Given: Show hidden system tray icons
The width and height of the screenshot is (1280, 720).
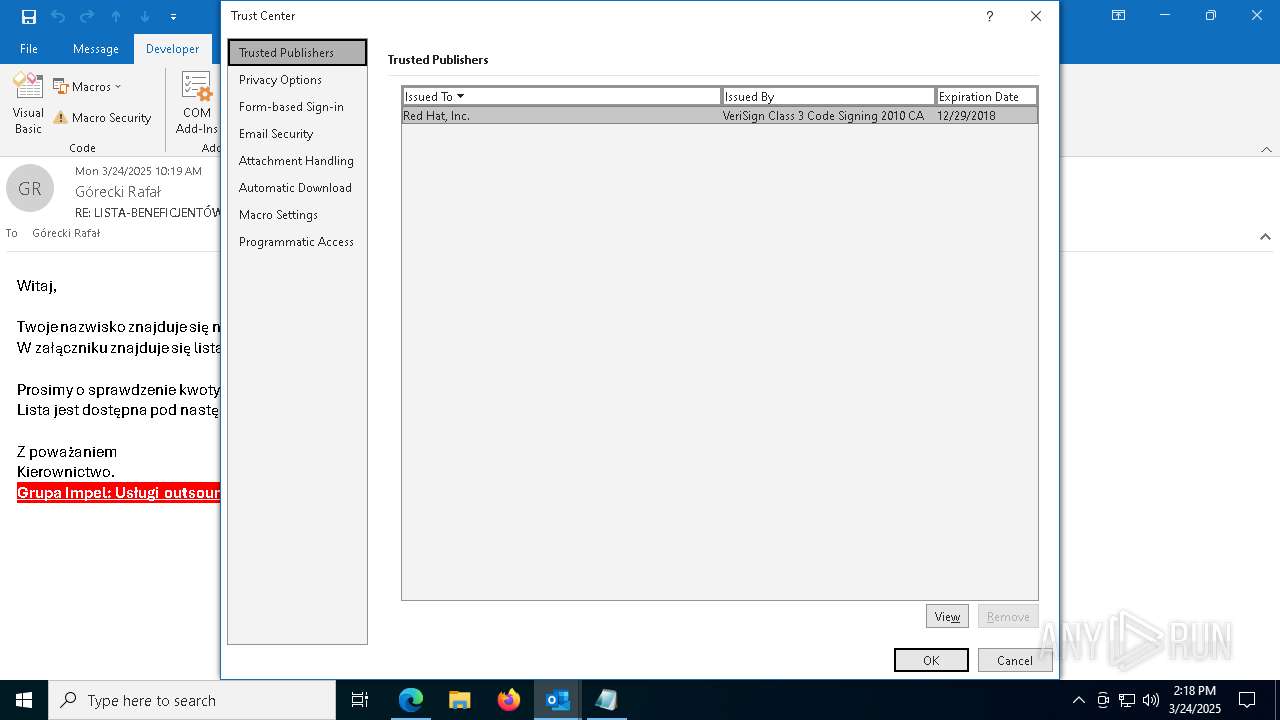Looking at the screenshot, I should pos(1078,700).
